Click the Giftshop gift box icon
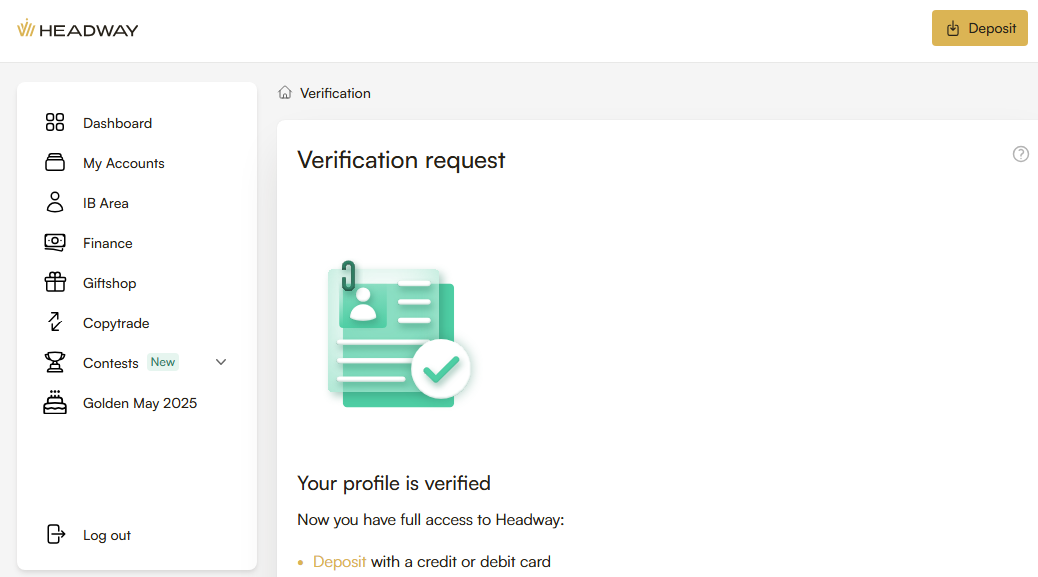The height and width of the screenshot is (577, 1038). pyautogui.click(x=55, y=283)
